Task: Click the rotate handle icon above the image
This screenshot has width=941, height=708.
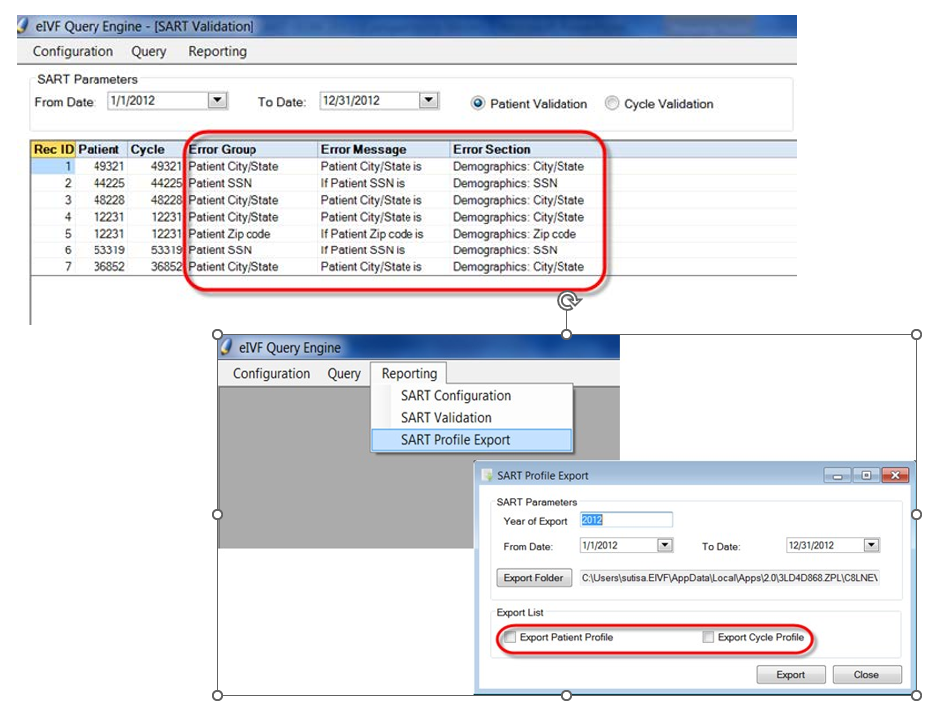Action: (x=568, y=300)
